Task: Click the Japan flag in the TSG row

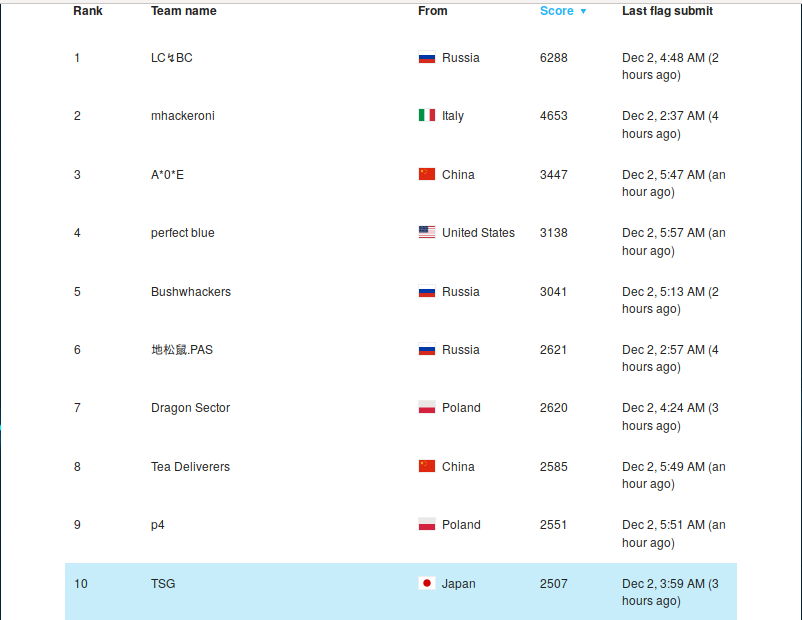Action: point(426,583)
